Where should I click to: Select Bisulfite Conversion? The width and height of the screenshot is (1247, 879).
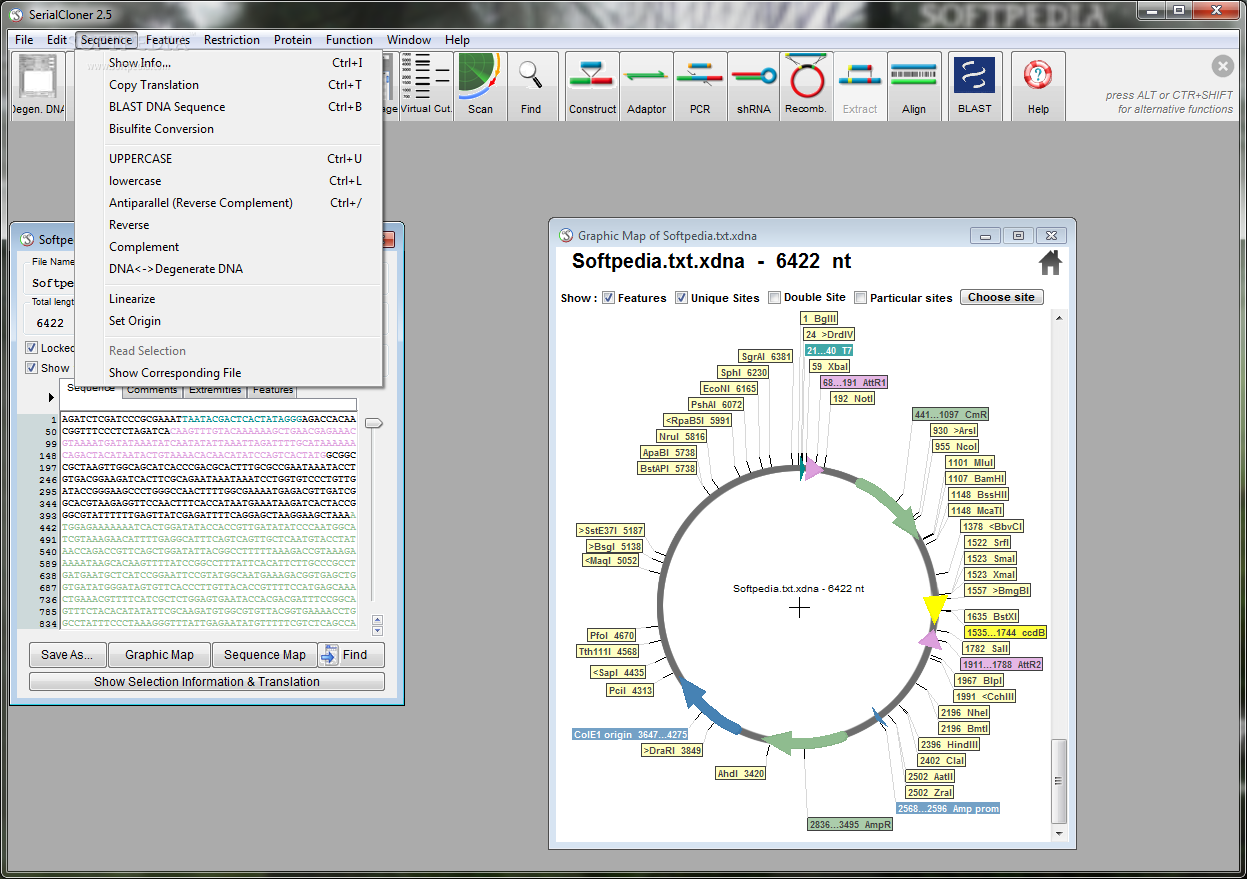229,129
